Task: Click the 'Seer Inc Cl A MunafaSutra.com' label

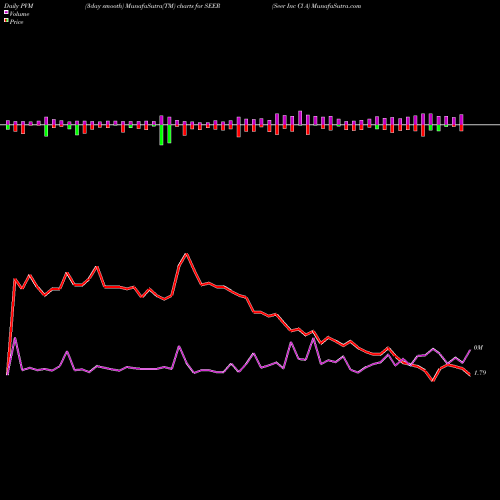Action: 316,6
